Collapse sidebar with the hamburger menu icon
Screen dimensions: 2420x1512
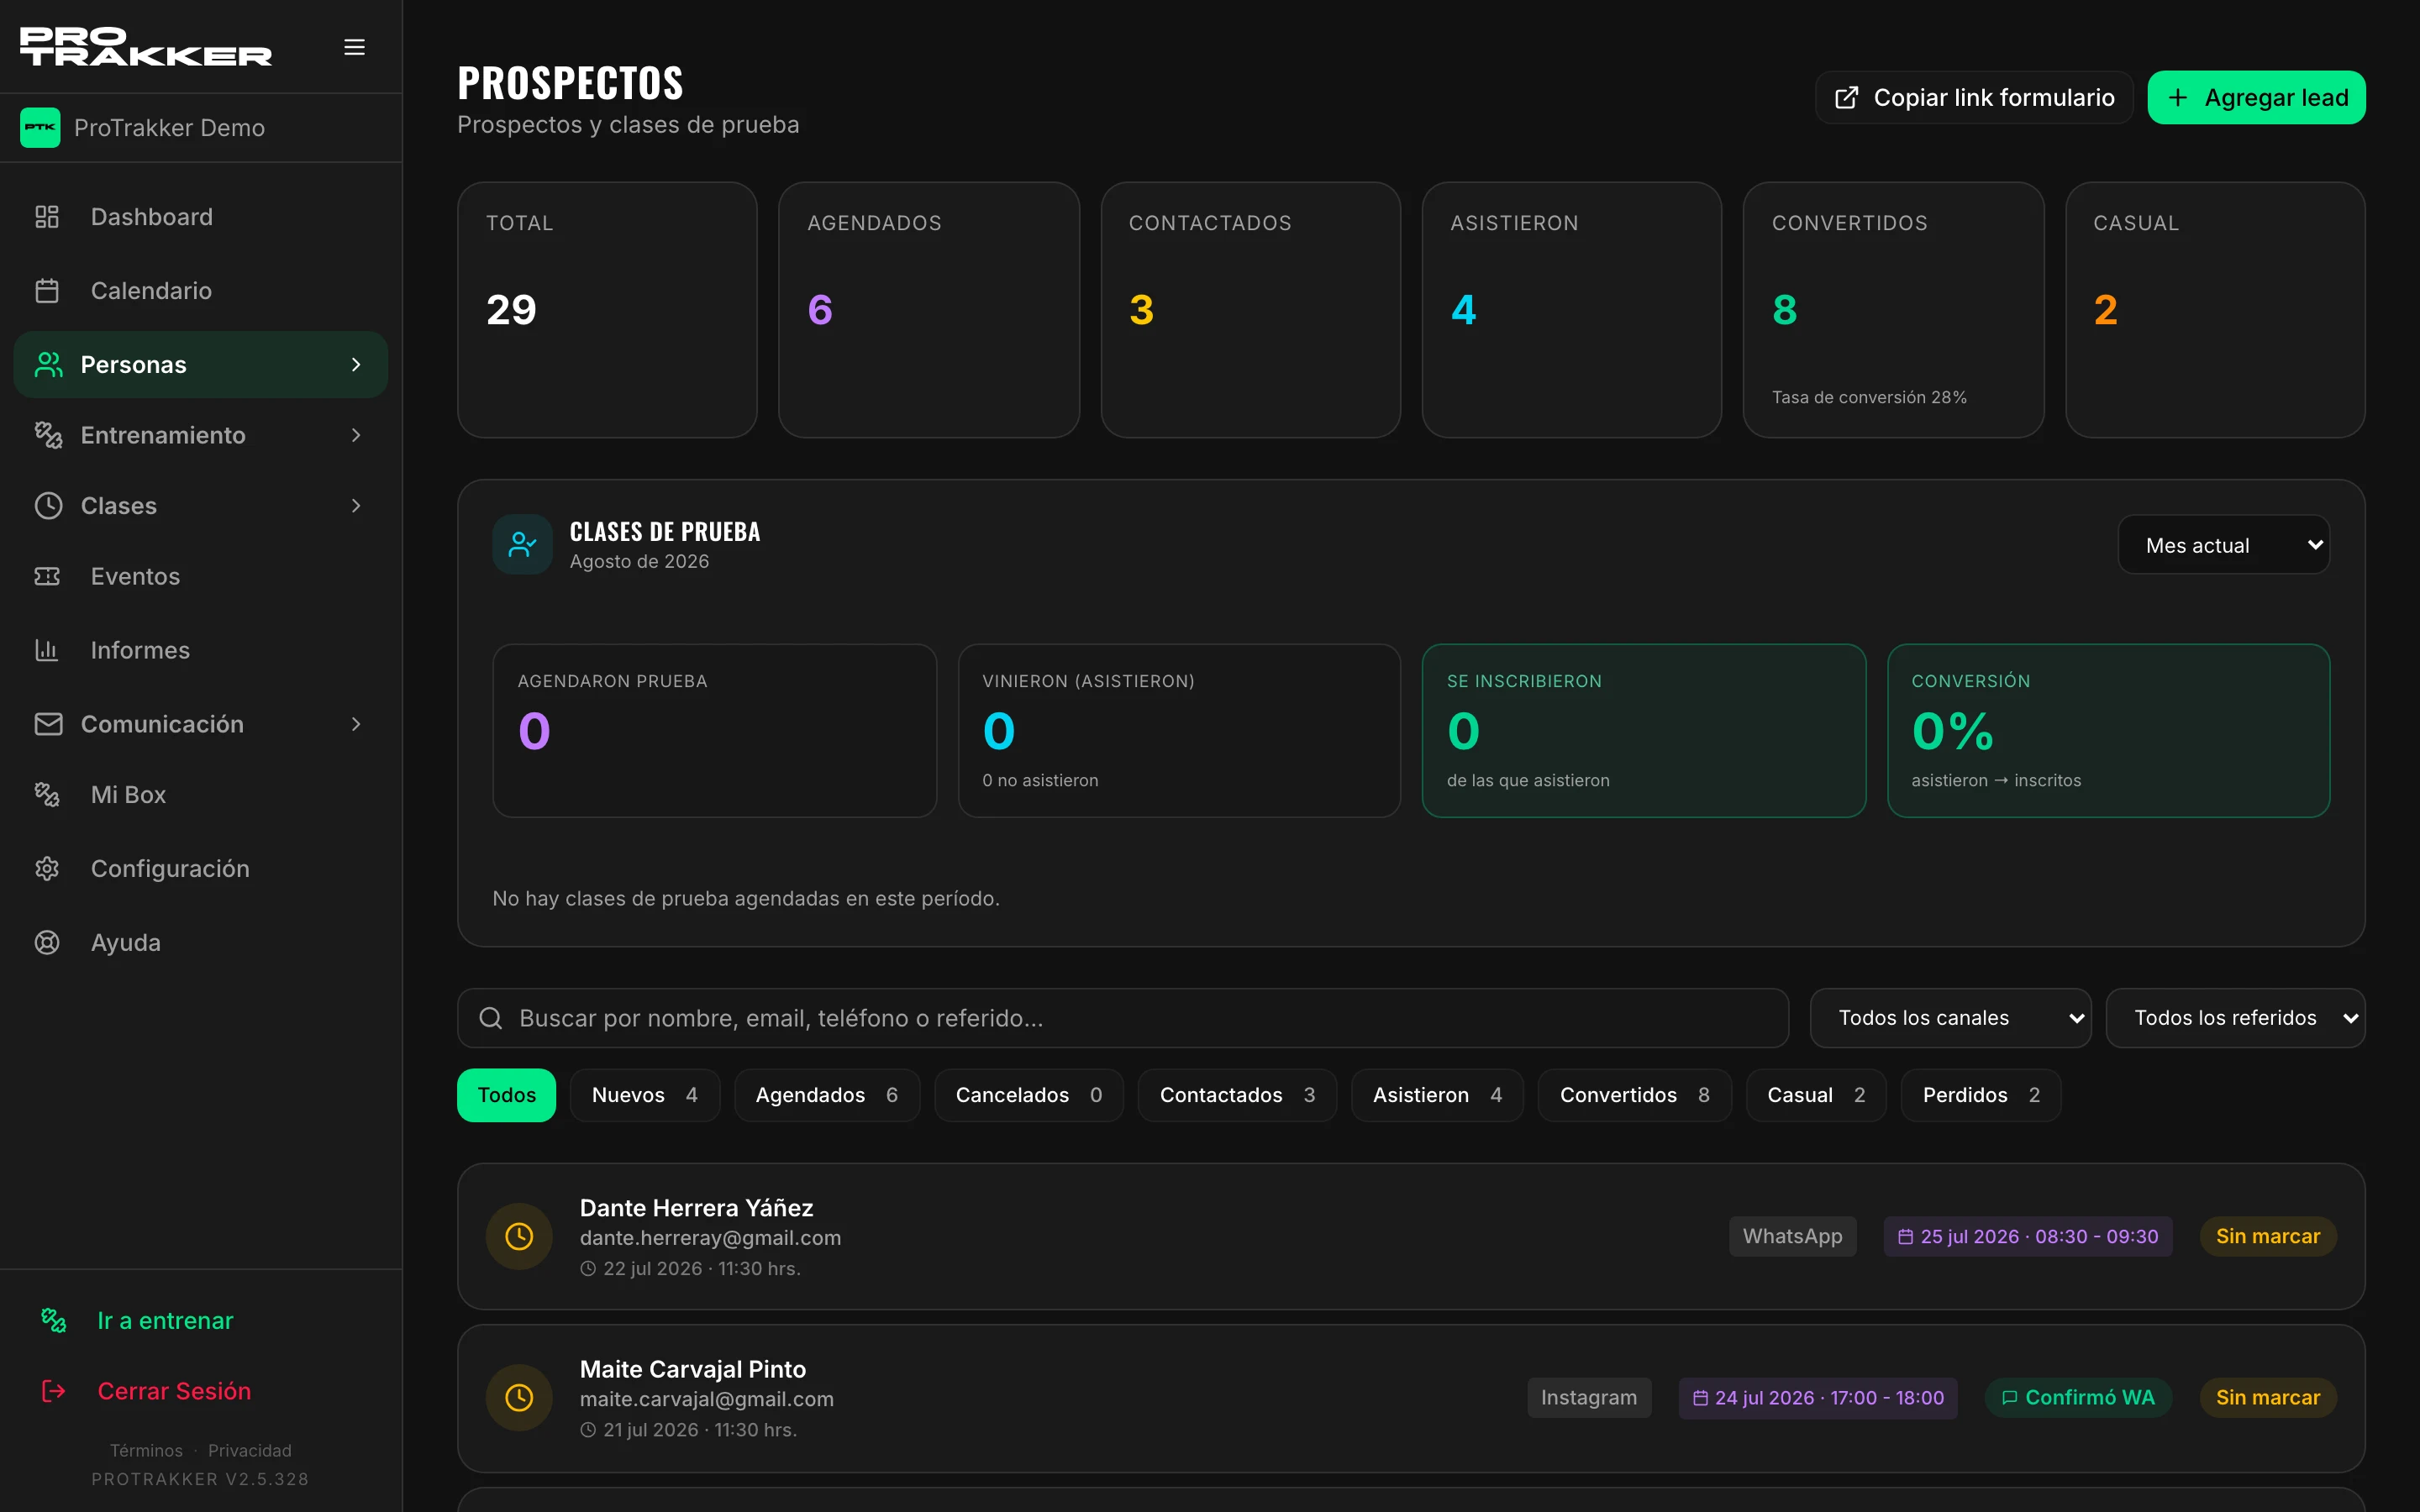point(354,47)
